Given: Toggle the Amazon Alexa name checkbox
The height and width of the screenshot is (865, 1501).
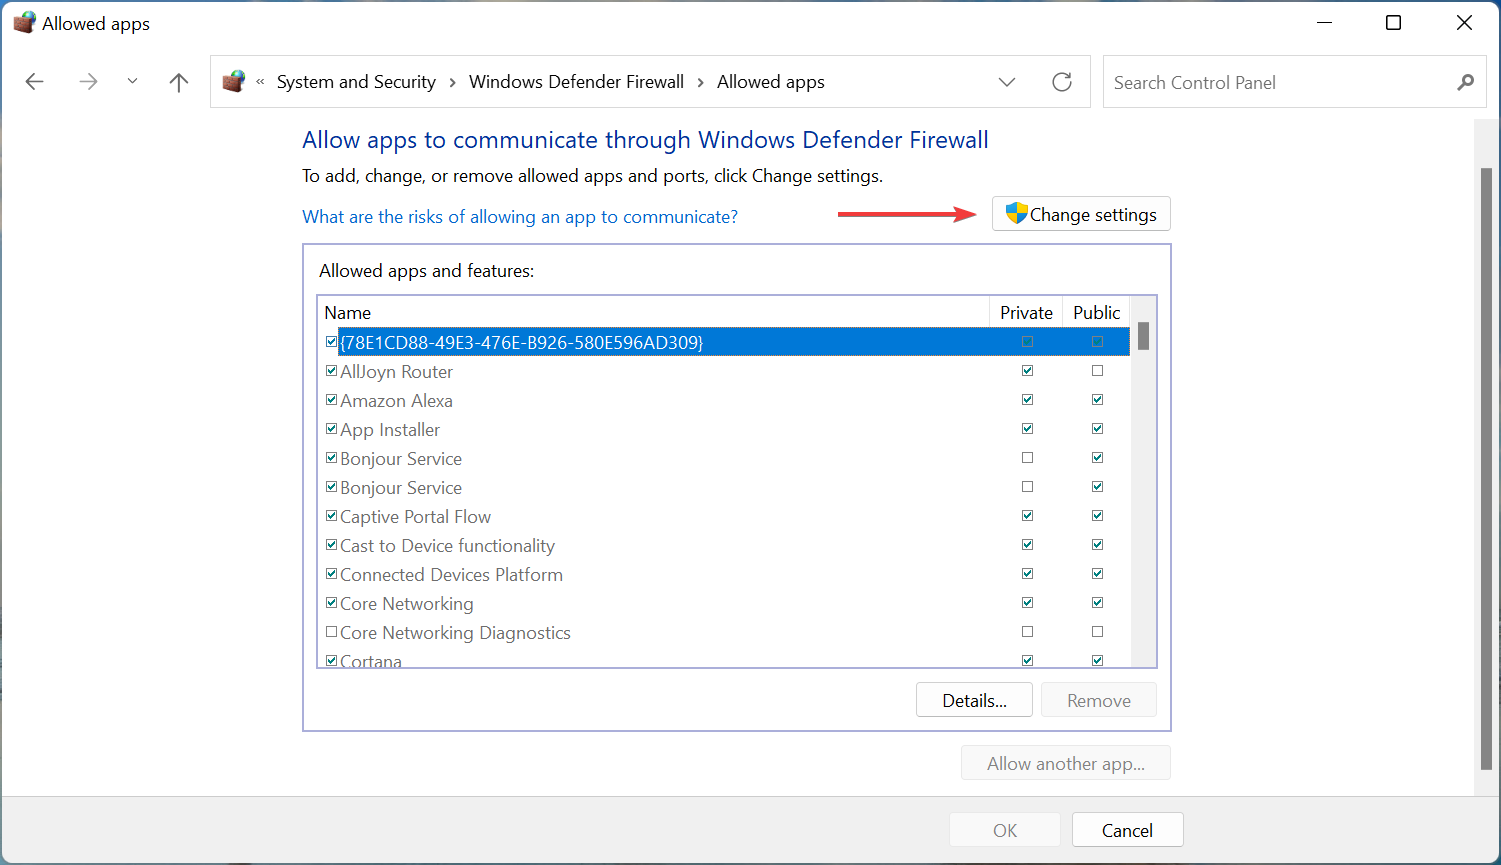Looking at the screenshot, I should tap(332, 400).
